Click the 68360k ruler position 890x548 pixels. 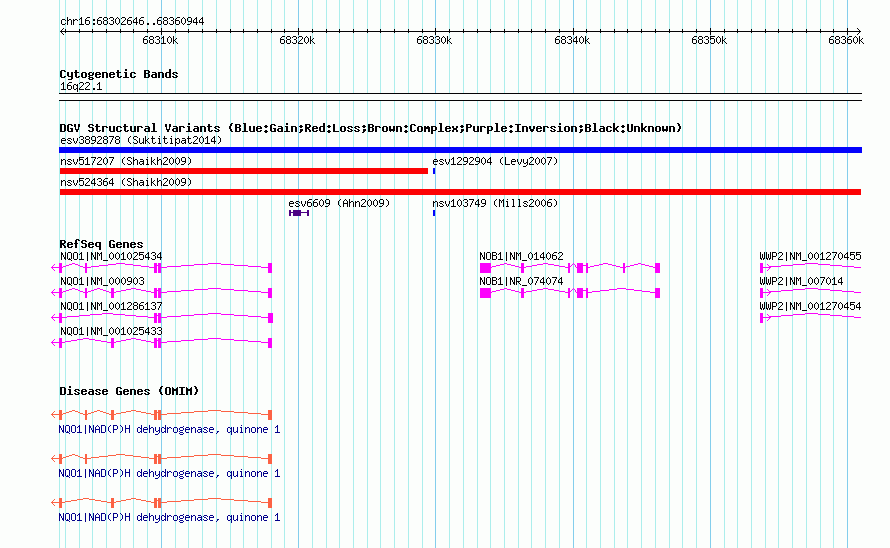click(846, 40)
